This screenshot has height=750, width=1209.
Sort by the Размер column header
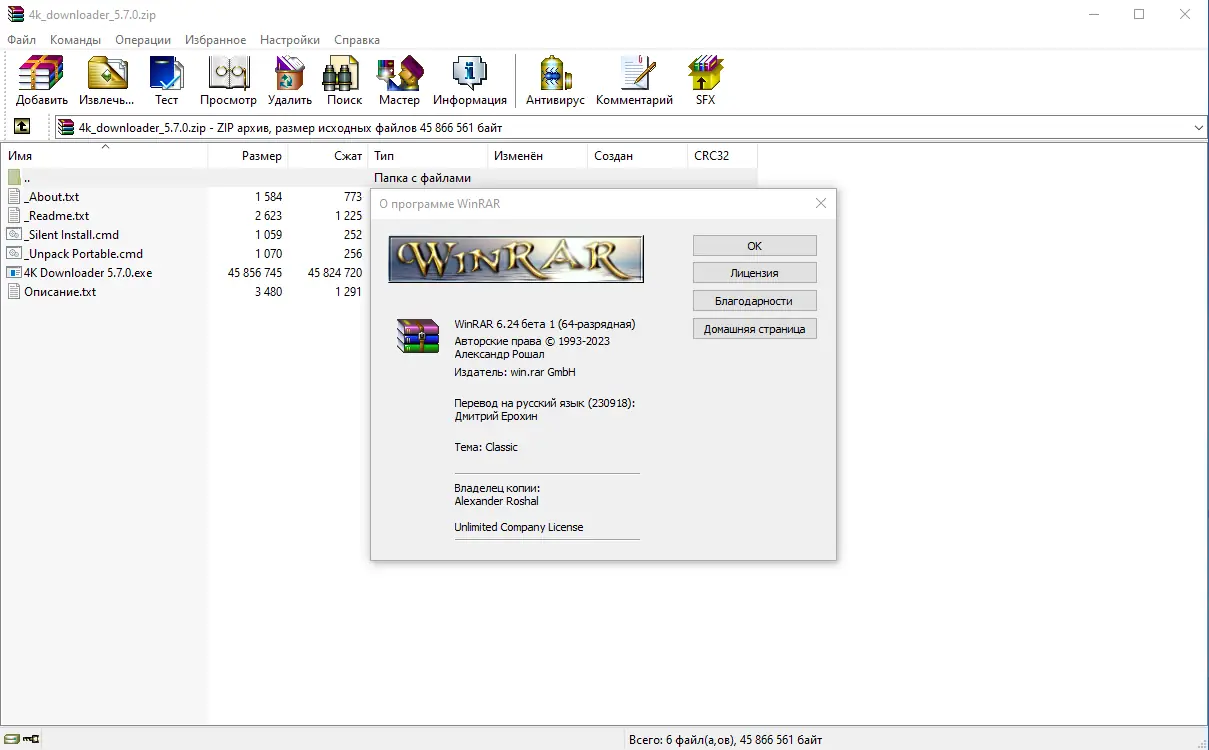(x=248, y=156)
